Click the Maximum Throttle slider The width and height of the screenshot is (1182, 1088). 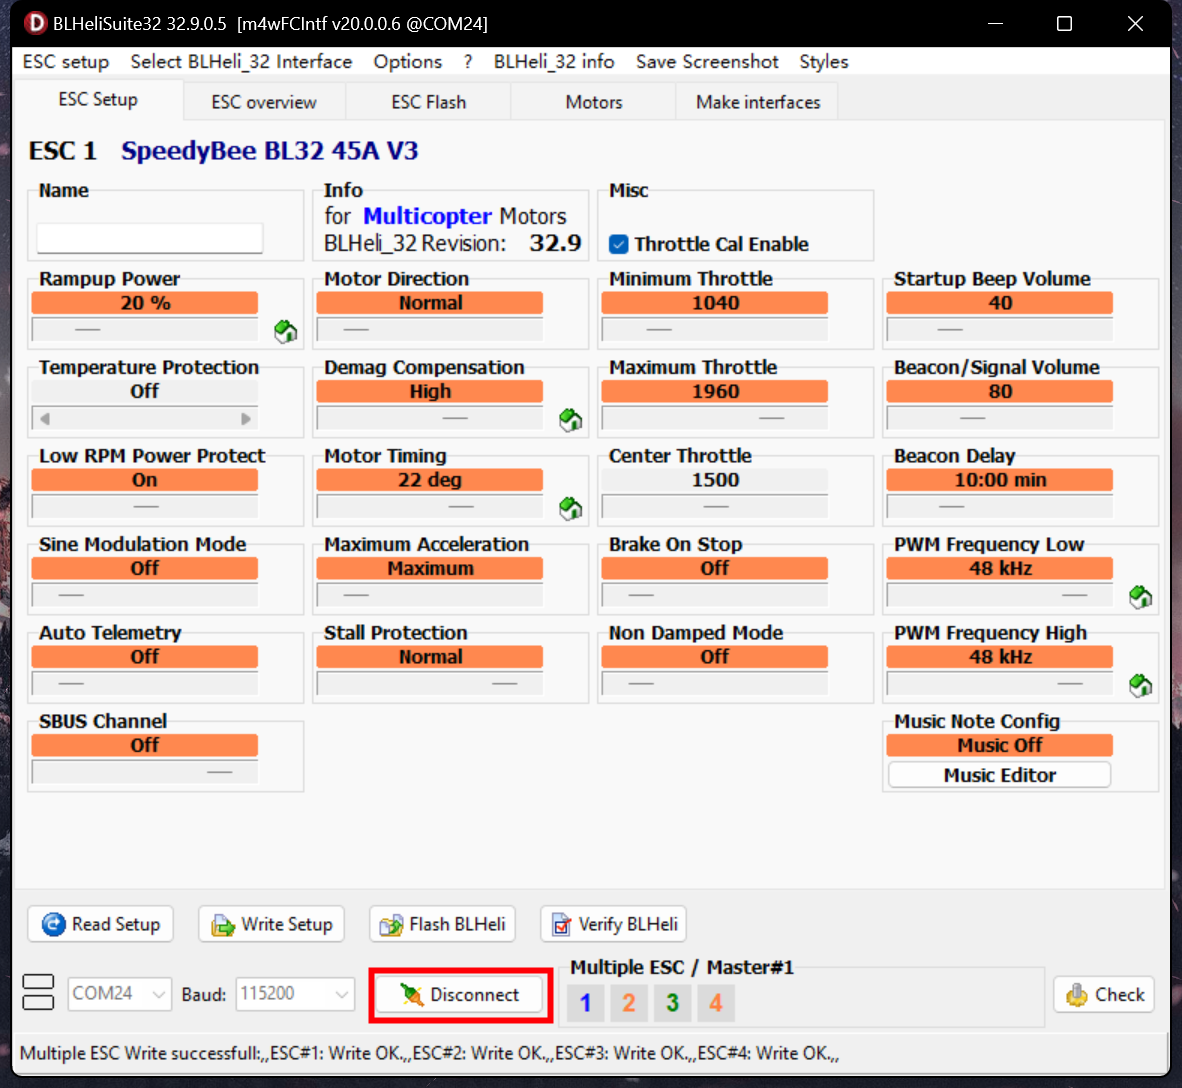click(x=715, y=418)
